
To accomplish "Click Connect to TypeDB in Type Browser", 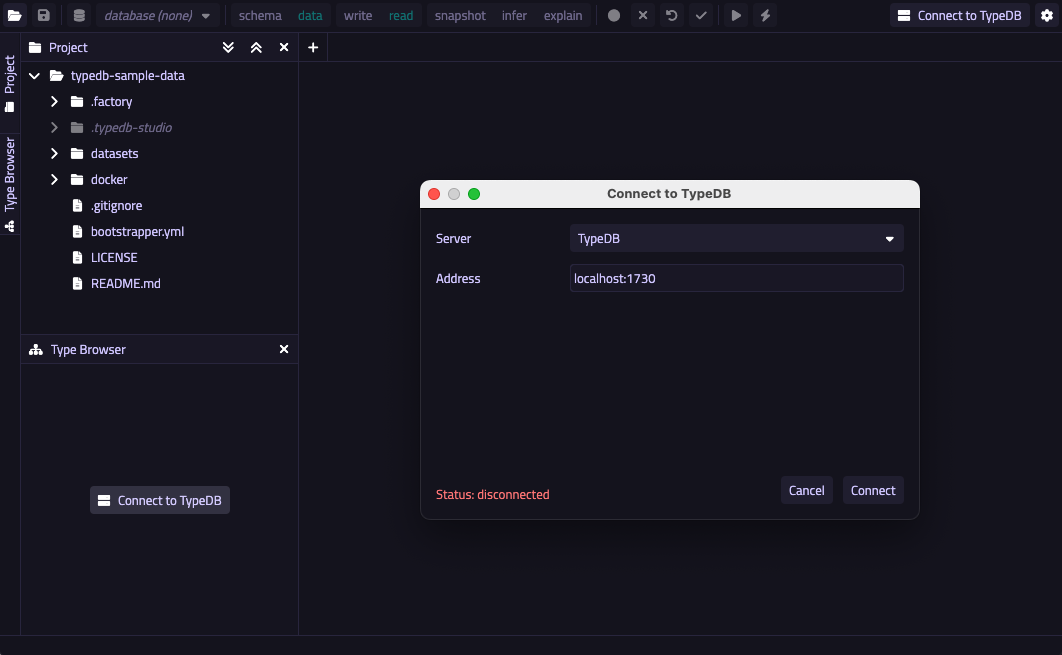I will [x=160, y=501].
